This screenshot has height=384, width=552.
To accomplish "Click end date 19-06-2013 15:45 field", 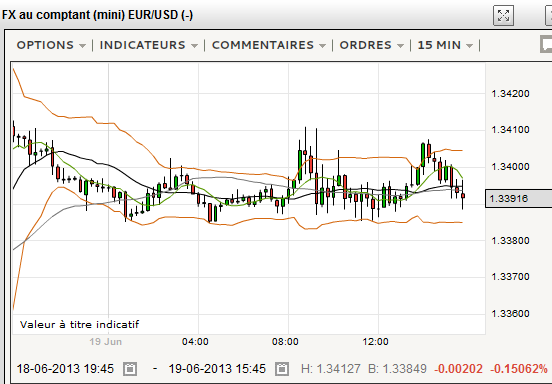I will click(x=217, y=369).
